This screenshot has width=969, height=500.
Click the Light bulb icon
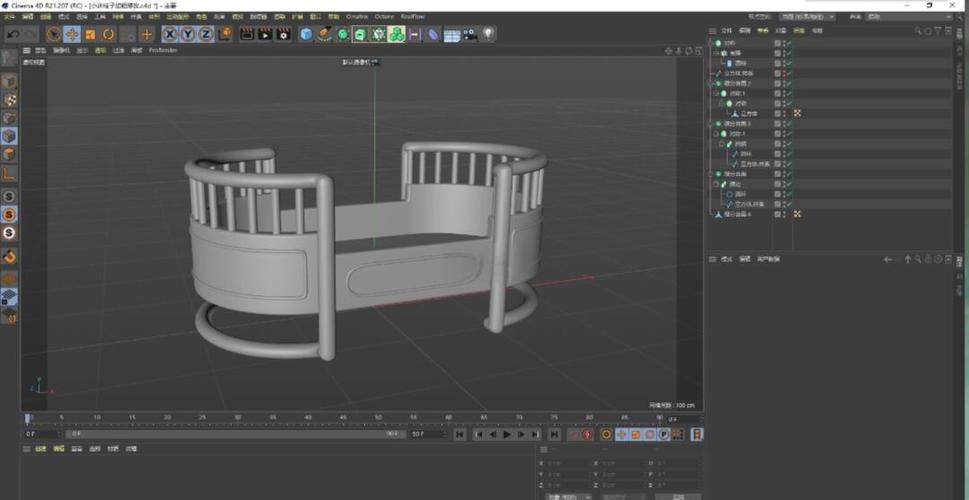[488, 34]
